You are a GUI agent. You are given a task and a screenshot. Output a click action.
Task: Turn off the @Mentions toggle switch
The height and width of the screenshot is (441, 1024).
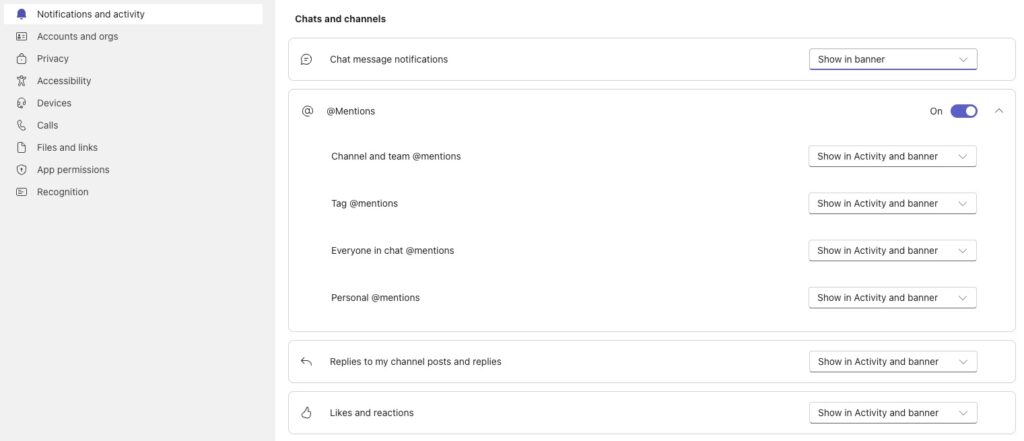[x=963, y=111]
